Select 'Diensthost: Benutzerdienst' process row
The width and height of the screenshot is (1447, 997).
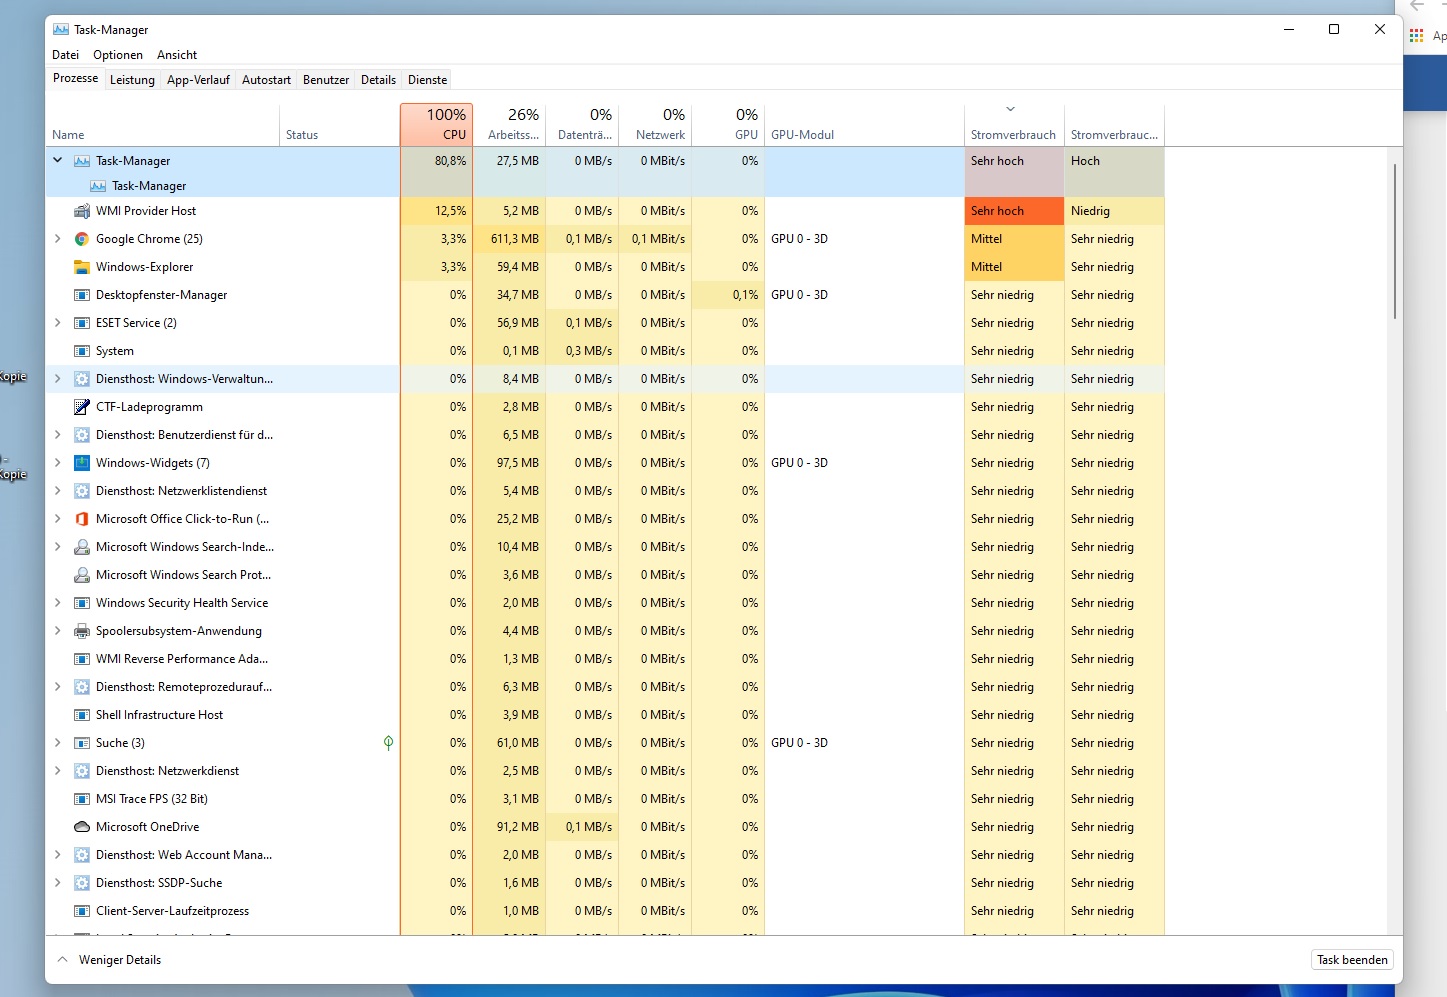(604, 435)
